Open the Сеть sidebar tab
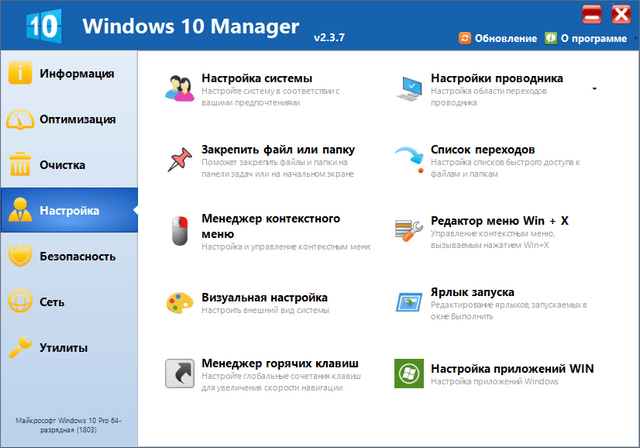640x448 pixels. [67, 302]
